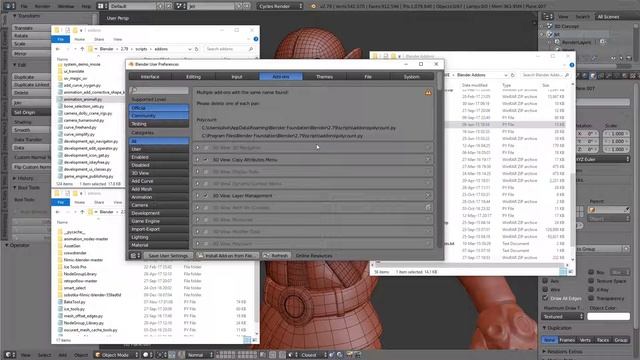Toggle the Testing support level filter
Image resolution: width=640 pixels, height=360 pixels.
[159, 124]
